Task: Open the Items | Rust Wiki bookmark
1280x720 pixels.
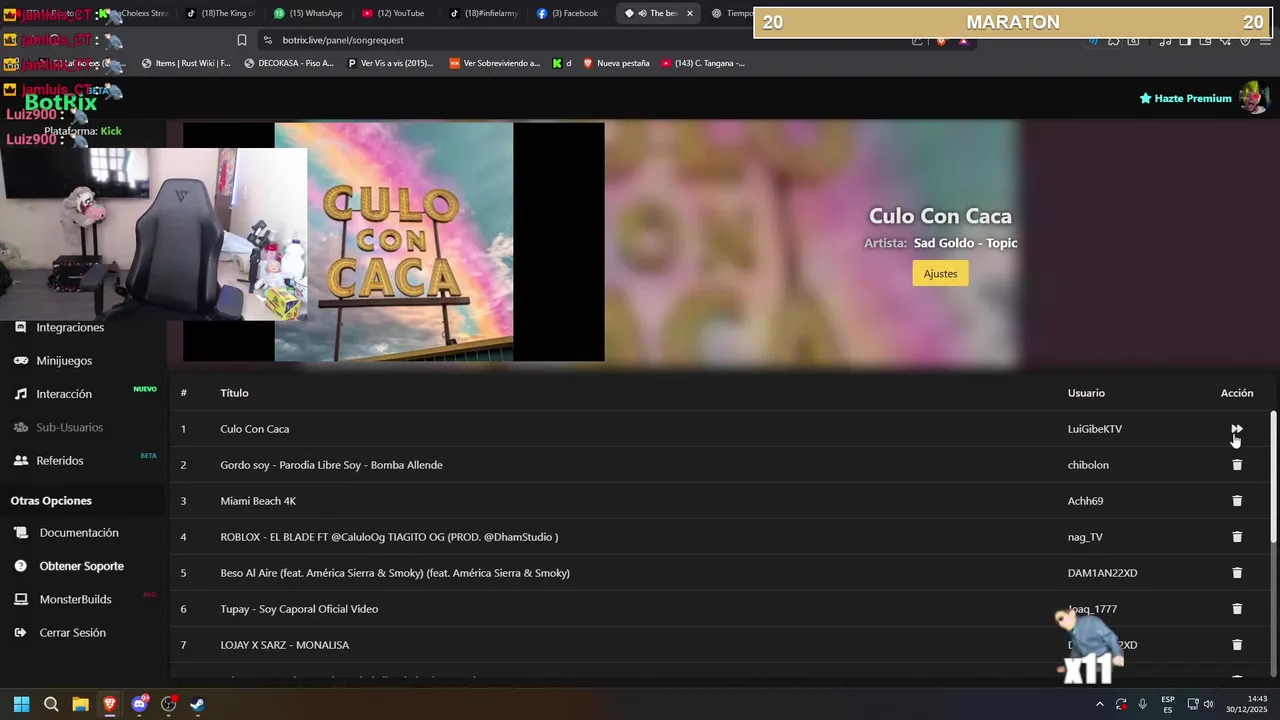Action: pos(186,63)
